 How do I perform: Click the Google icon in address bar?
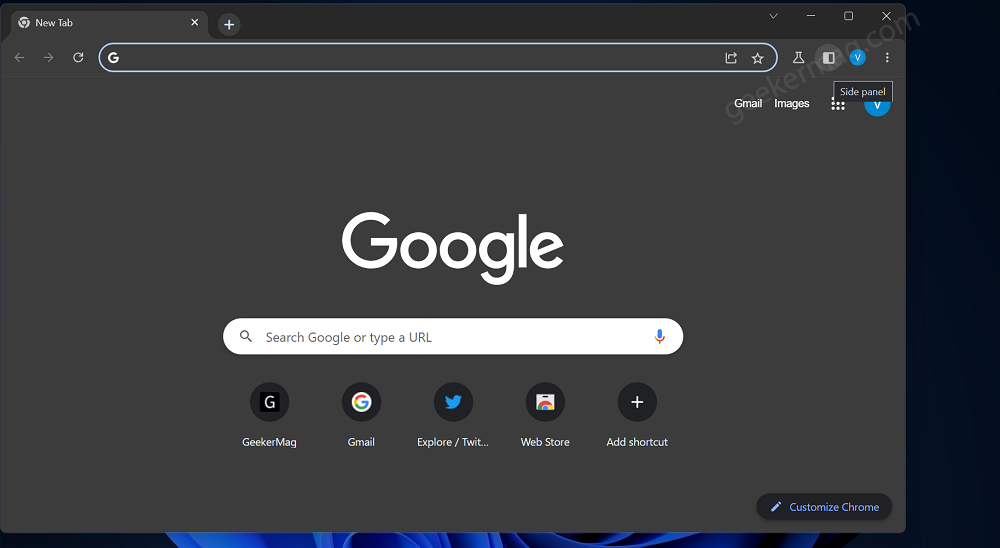114,57
